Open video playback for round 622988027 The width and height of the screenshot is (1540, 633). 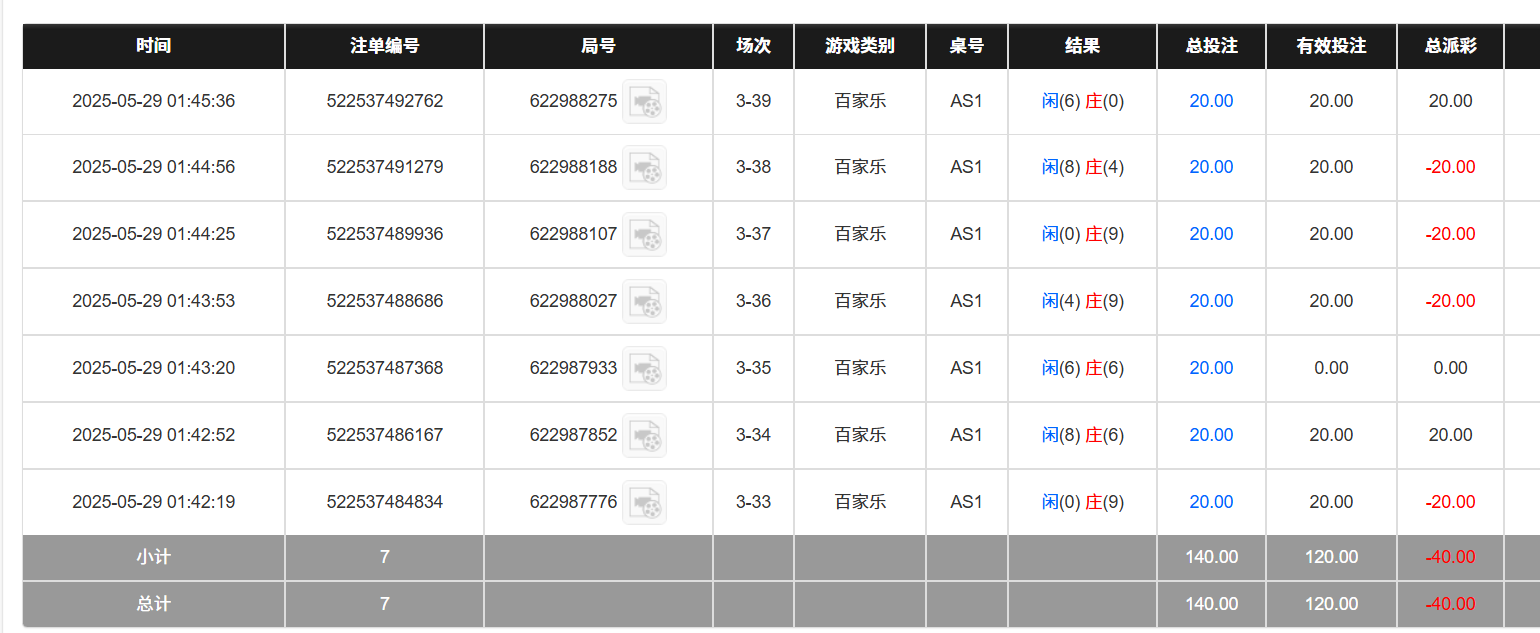pos(644,301)
